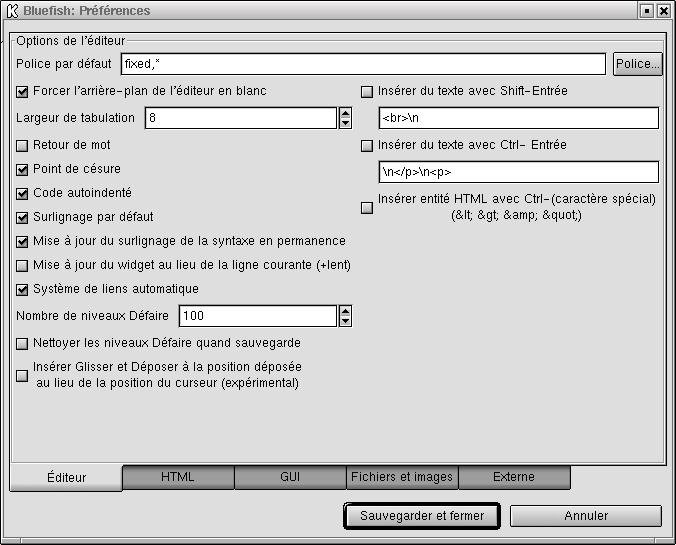Open the Externe tab
Image resolution: width=676 pixels, height=545 pixels.
click(514, 478)
